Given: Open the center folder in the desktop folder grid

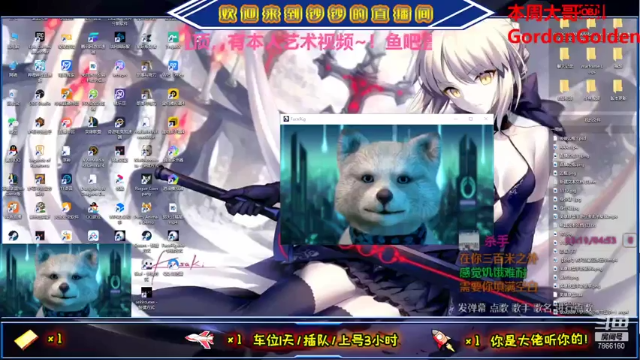Looking at the screenshot, I should 591,55.
